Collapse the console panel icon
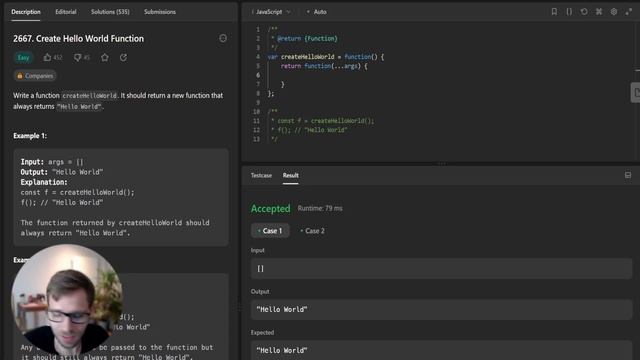The image size is (640, 360). pos(628,176)
